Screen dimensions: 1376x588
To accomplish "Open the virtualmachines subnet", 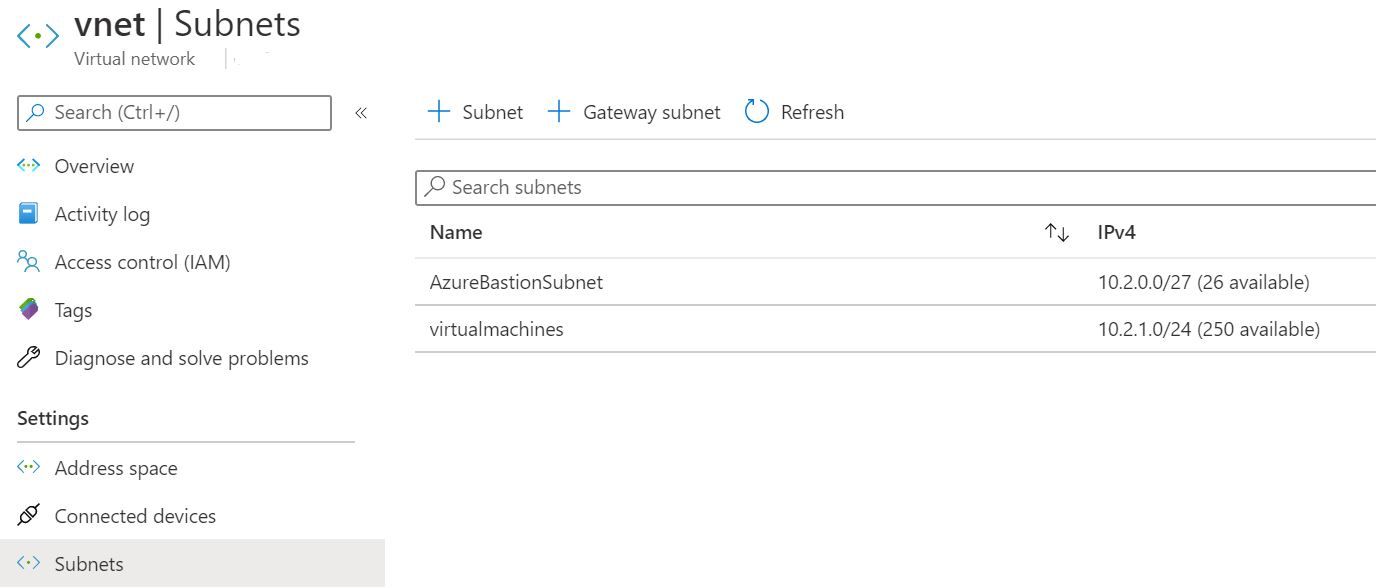I will [497, 329].
